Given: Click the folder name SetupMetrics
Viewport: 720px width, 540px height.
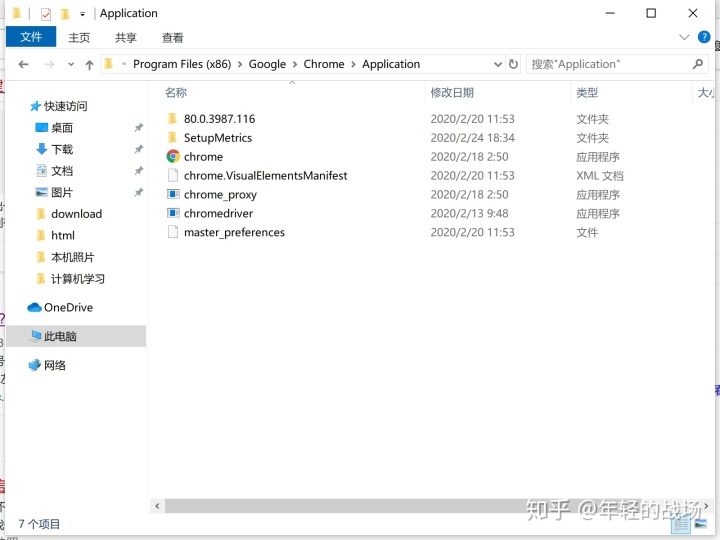Looking at the screenshot, I should [218, 138].
